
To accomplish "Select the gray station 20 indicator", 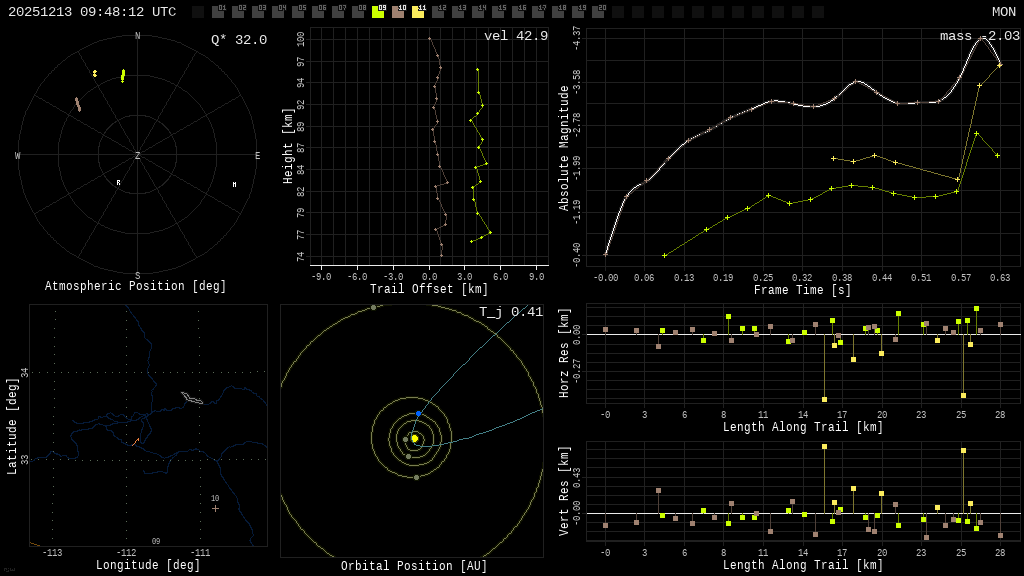I will click(x=598, y=12).
